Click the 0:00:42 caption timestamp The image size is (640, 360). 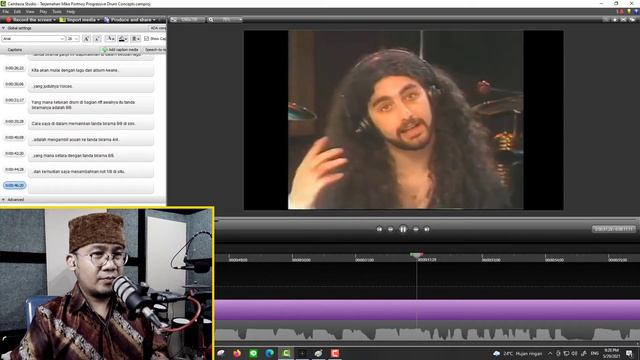[14, 153]
